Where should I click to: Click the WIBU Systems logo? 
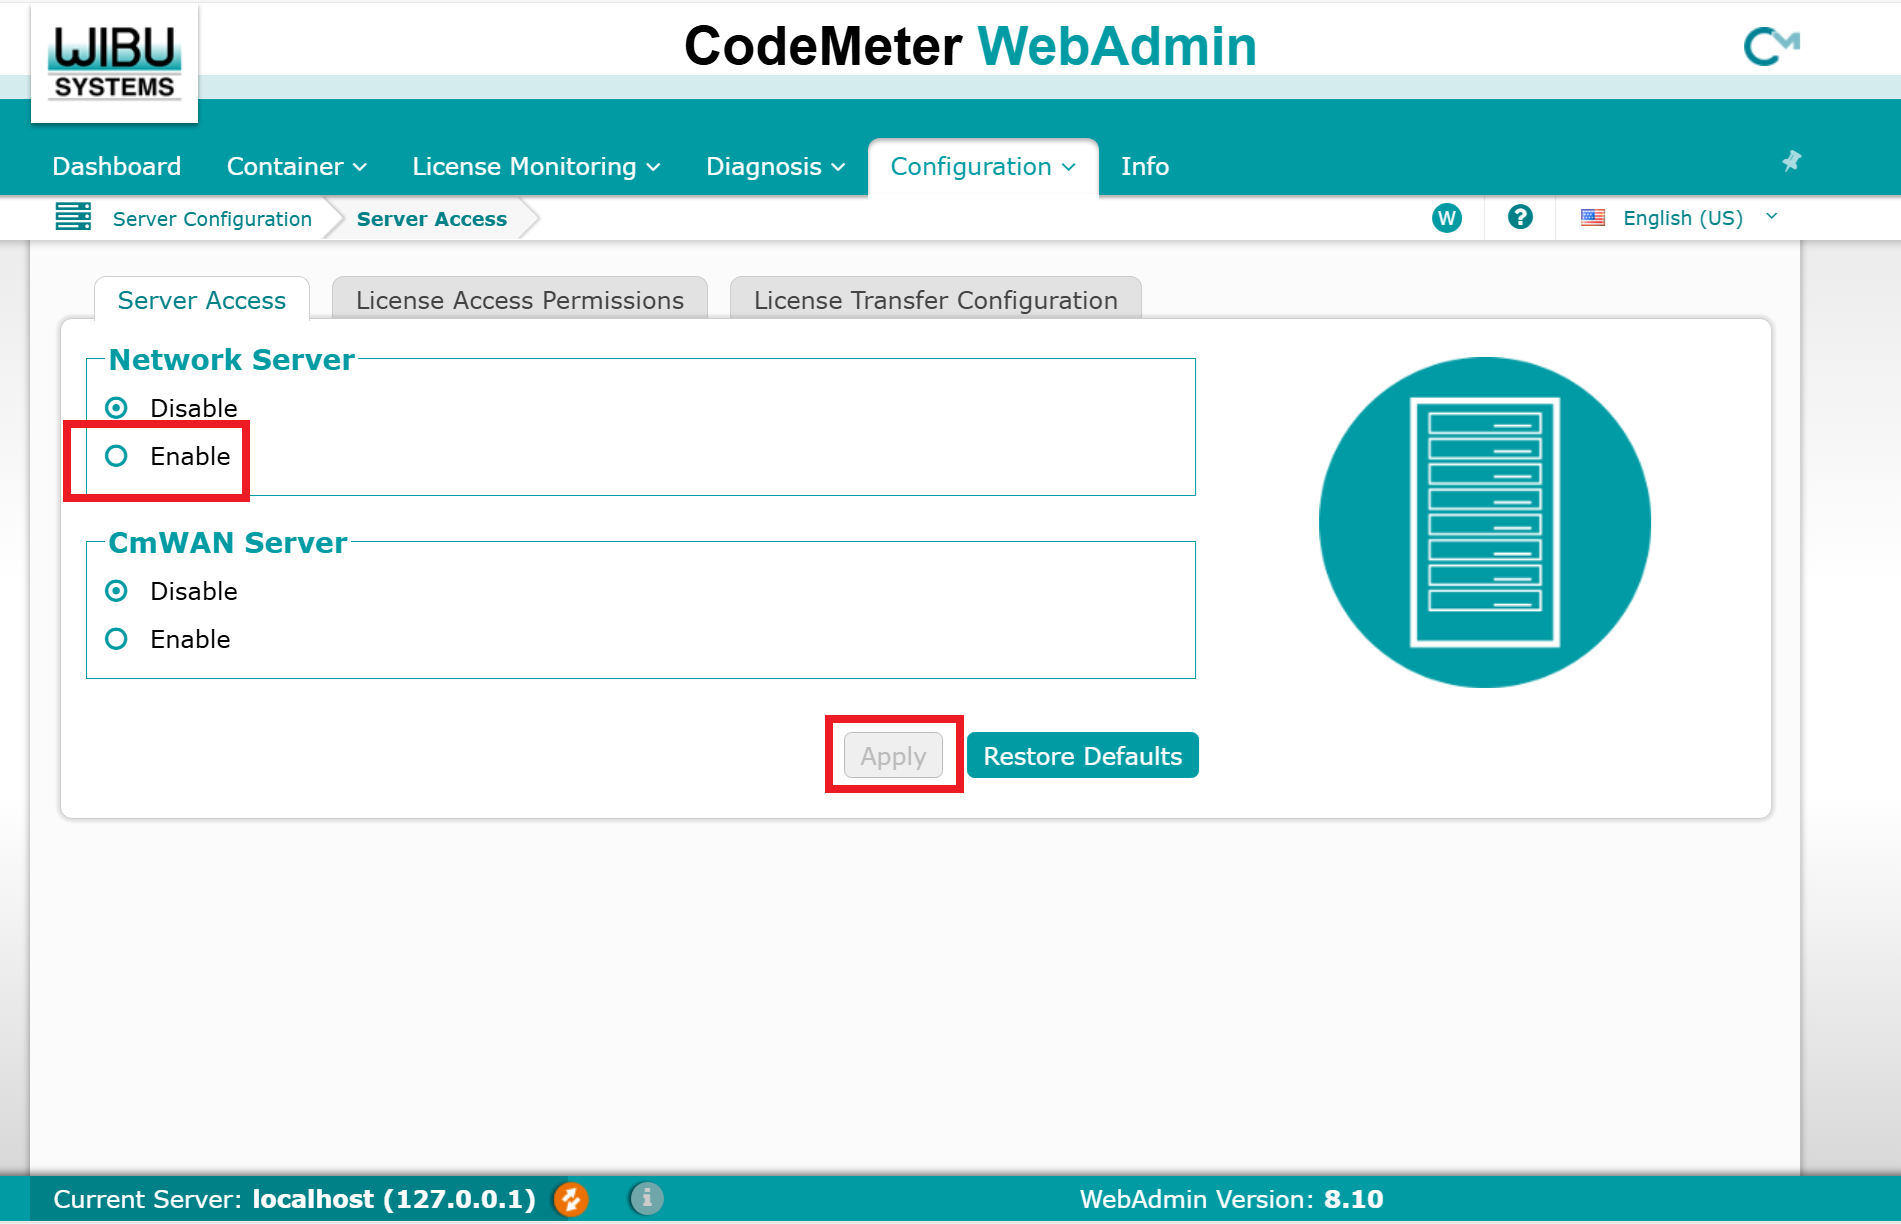(x=114, y=63)
